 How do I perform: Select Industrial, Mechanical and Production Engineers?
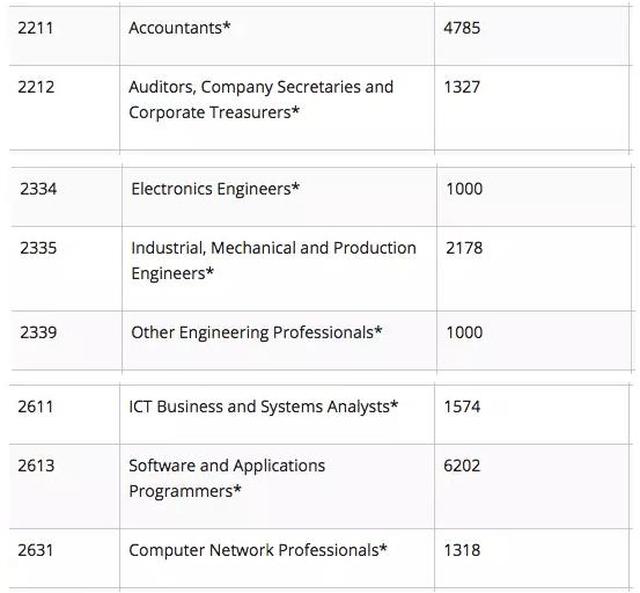(273, 260)
